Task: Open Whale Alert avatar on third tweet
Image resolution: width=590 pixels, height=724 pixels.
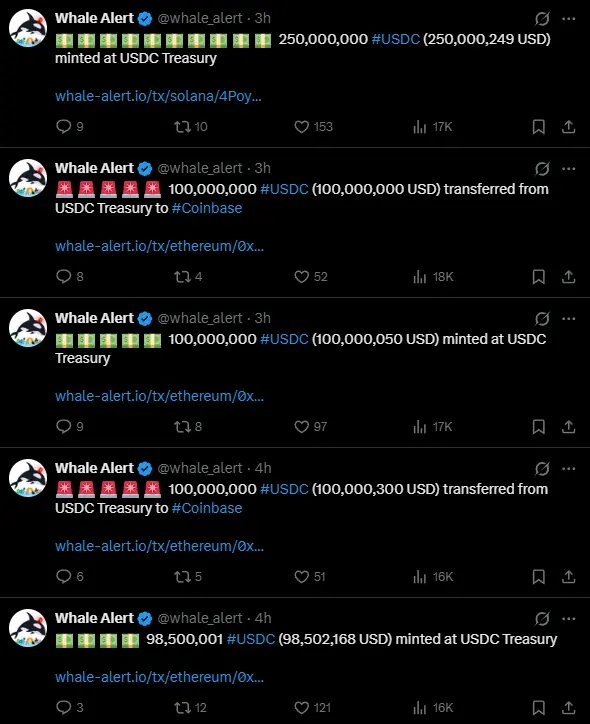Action: 28,328
